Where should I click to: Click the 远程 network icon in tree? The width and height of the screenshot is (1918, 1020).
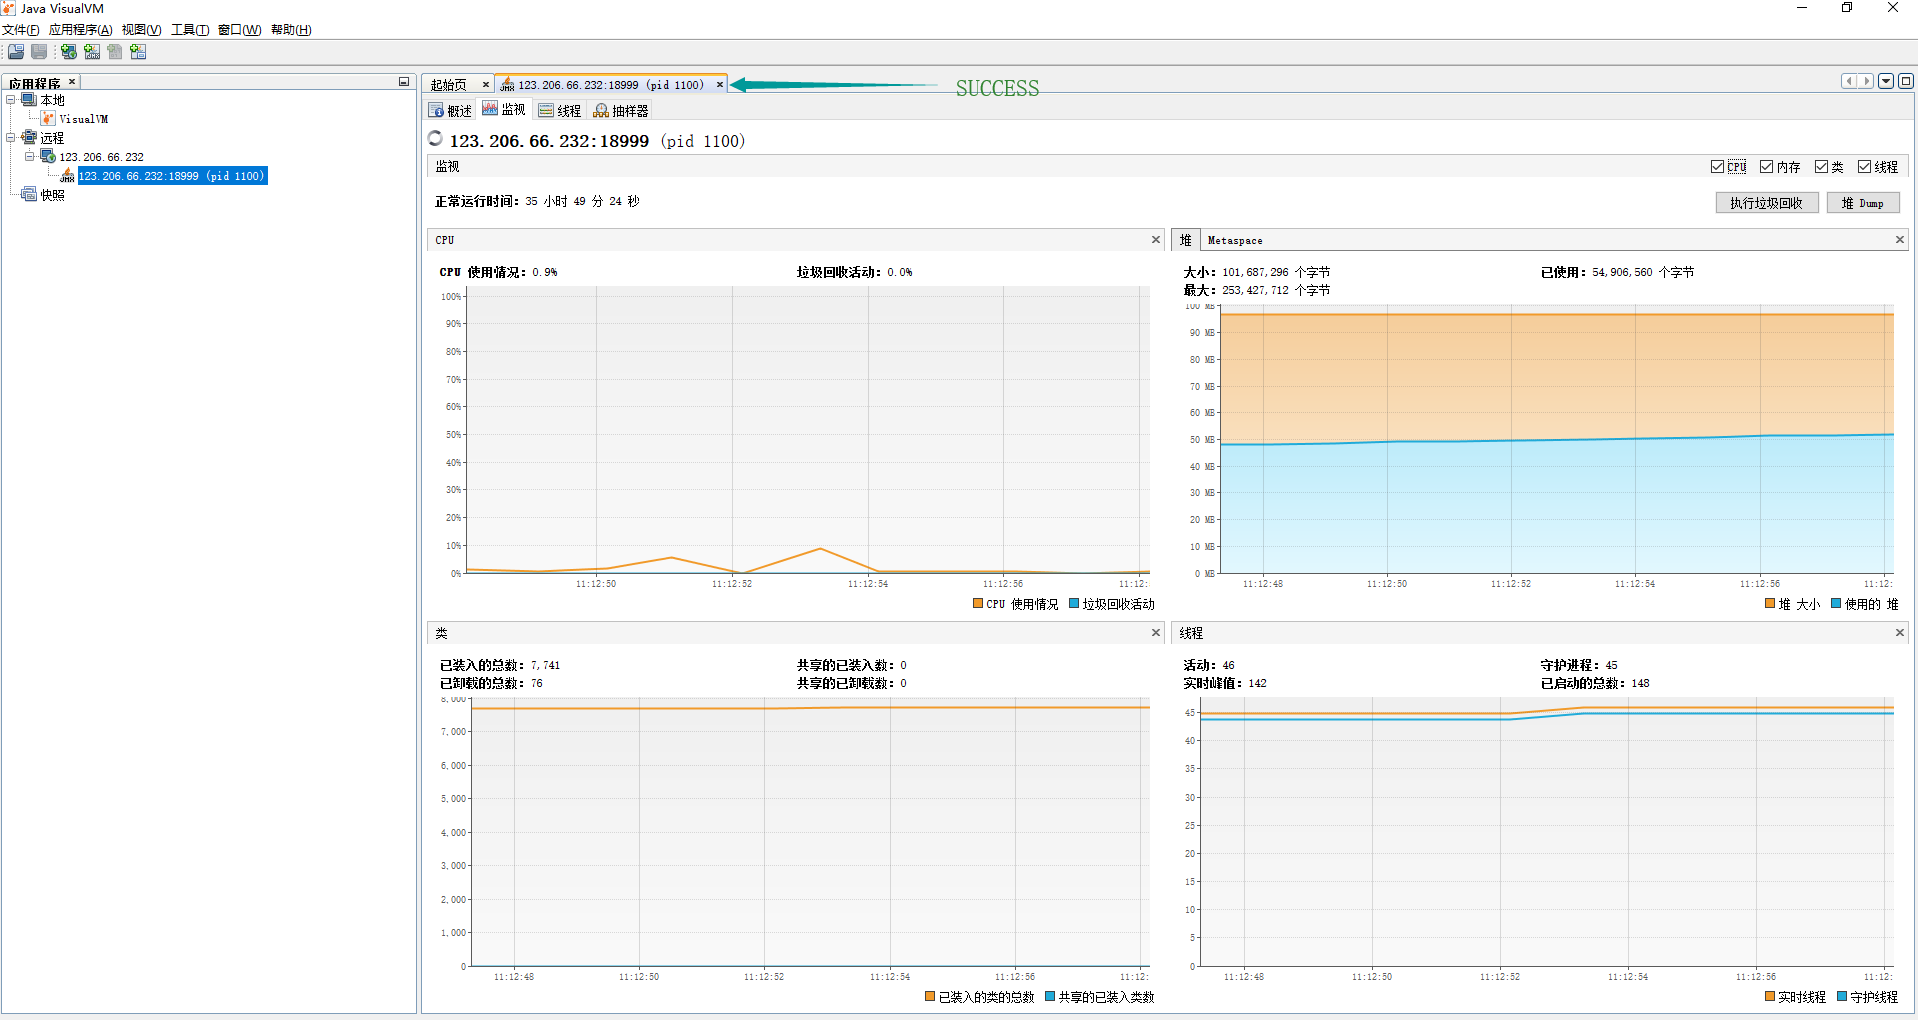click(x=29, y=138)
